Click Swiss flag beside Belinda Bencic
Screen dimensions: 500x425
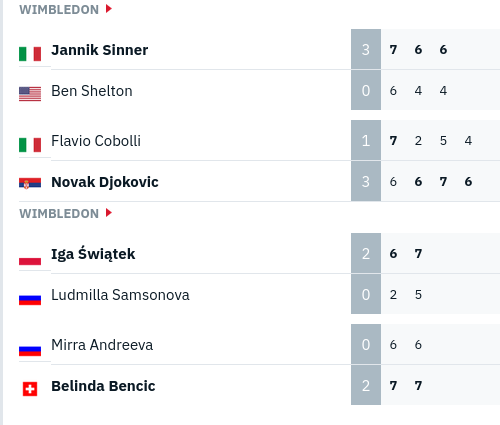click(30, 389)
